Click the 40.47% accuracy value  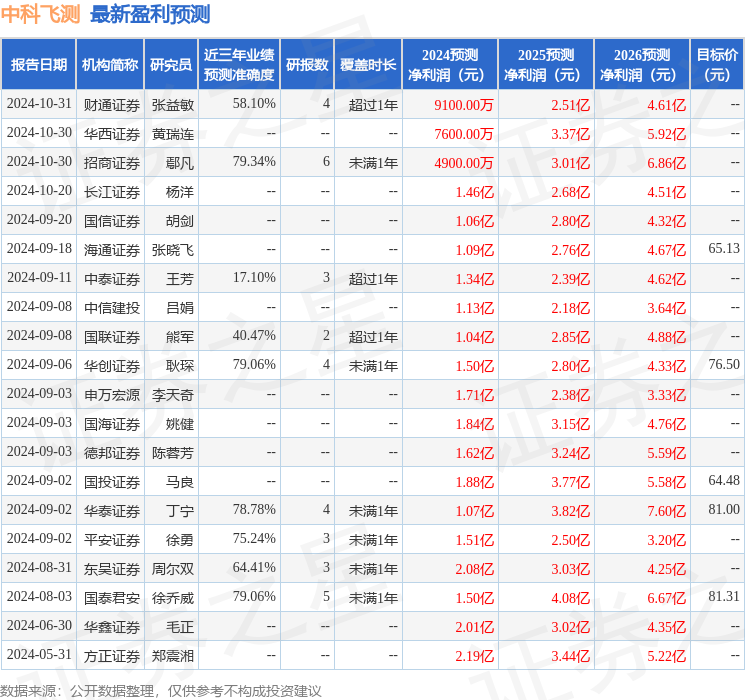254,335
